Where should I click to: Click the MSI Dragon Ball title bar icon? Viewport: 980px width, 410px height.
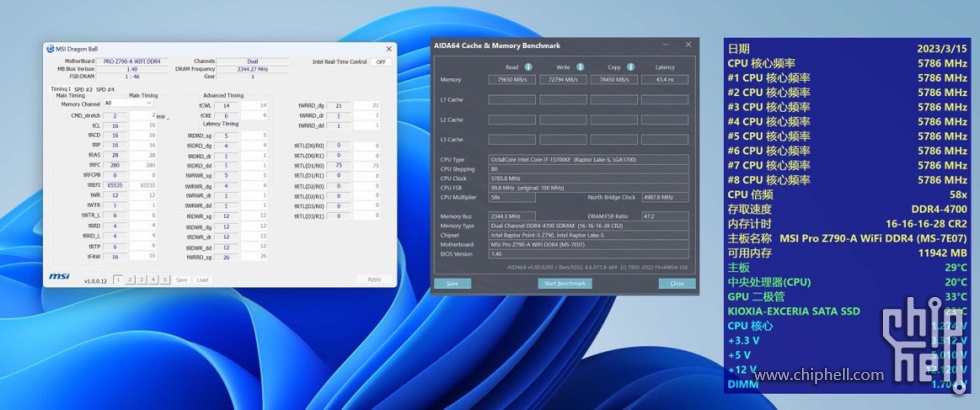tap(50, 49)
